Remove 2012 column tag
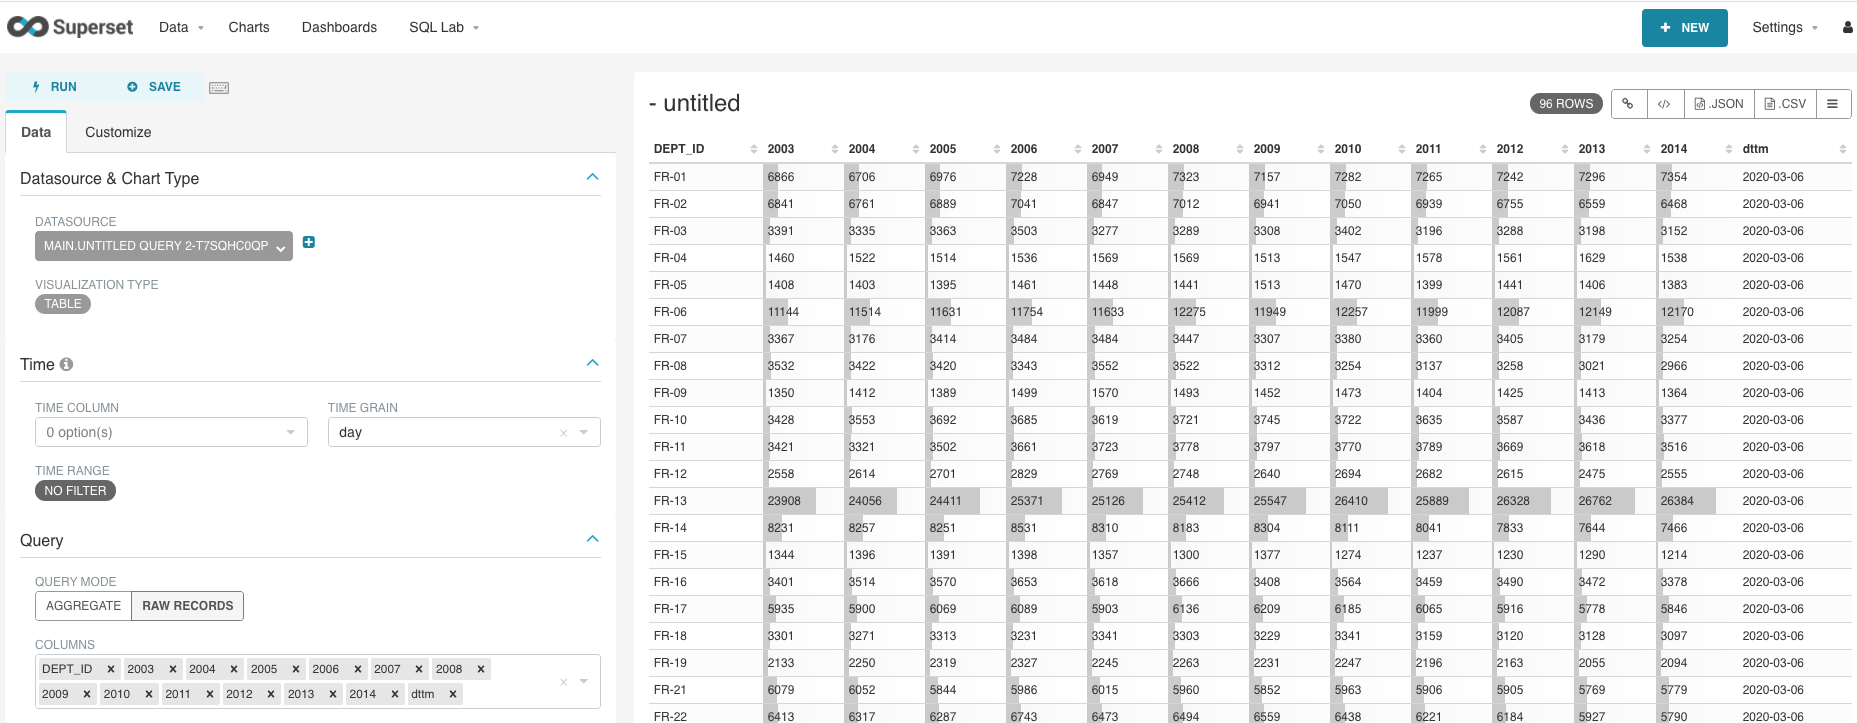Viewport: 1857px width, 723px height. (x=271, y=694)
